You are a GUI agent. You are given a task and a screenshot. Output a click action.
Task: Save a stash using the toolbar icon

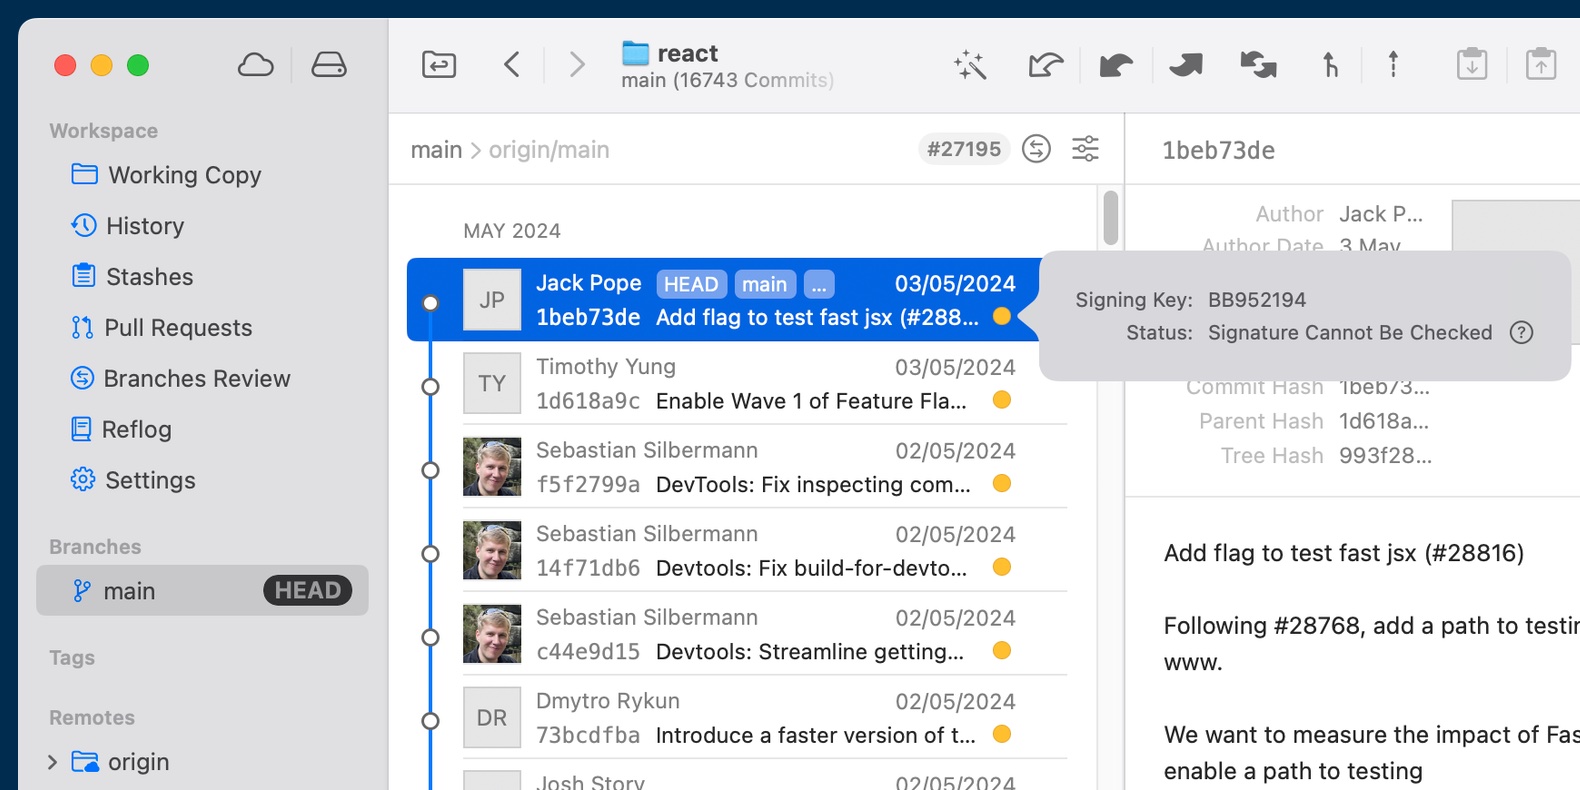pyautogui.click(x=1471, y=65)
